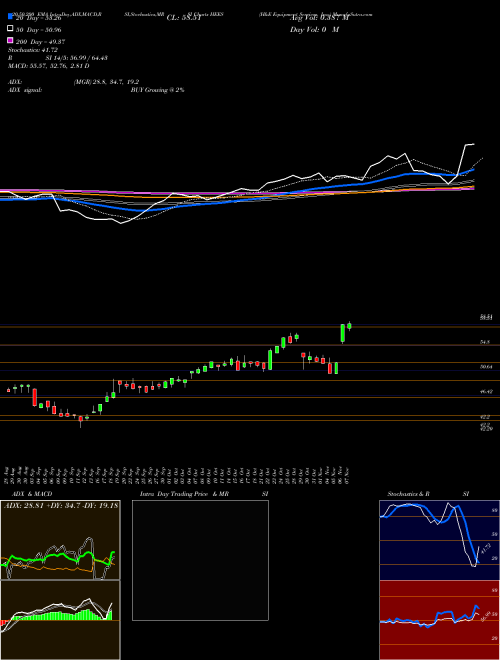This screenshot has width=500, height=660.
Task: Open the MACD histogram chart panel
Action: point(60,620)
